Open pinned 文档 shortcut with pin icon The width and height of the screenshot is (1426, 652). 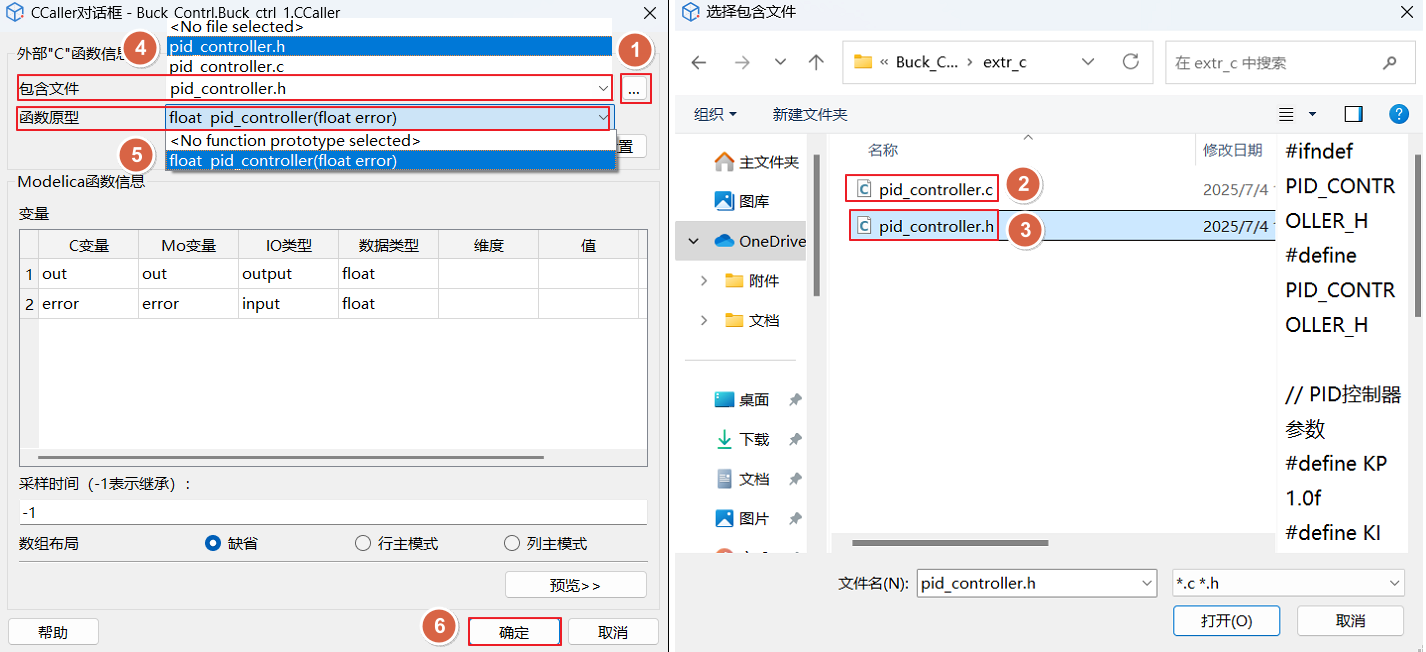click(x=742, y=479)
